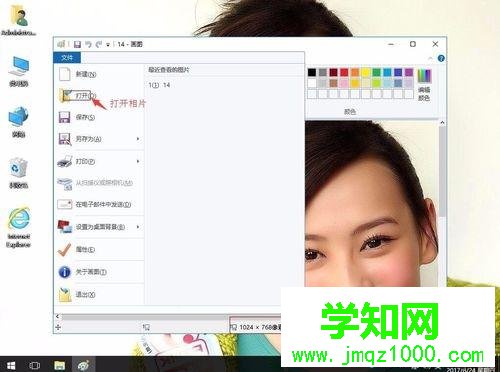The image size is (500, 372).
Task: Pick the pink (rose) color swatch
Action: point(344,83)
